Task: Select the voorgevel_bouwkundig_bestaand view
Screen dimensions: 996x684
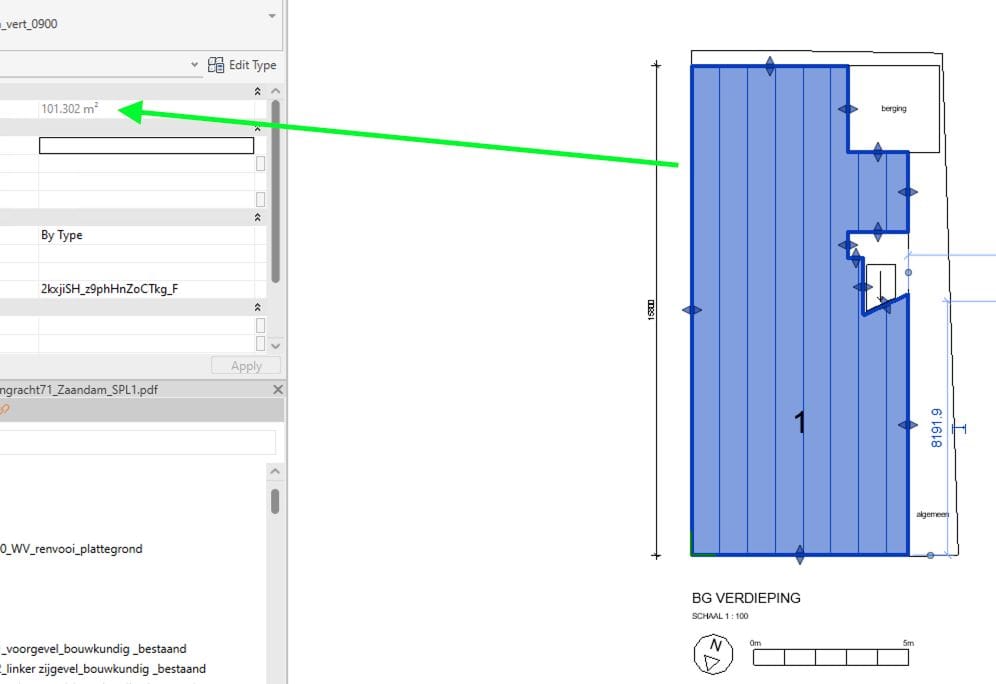Action: [x=94, y=649]
